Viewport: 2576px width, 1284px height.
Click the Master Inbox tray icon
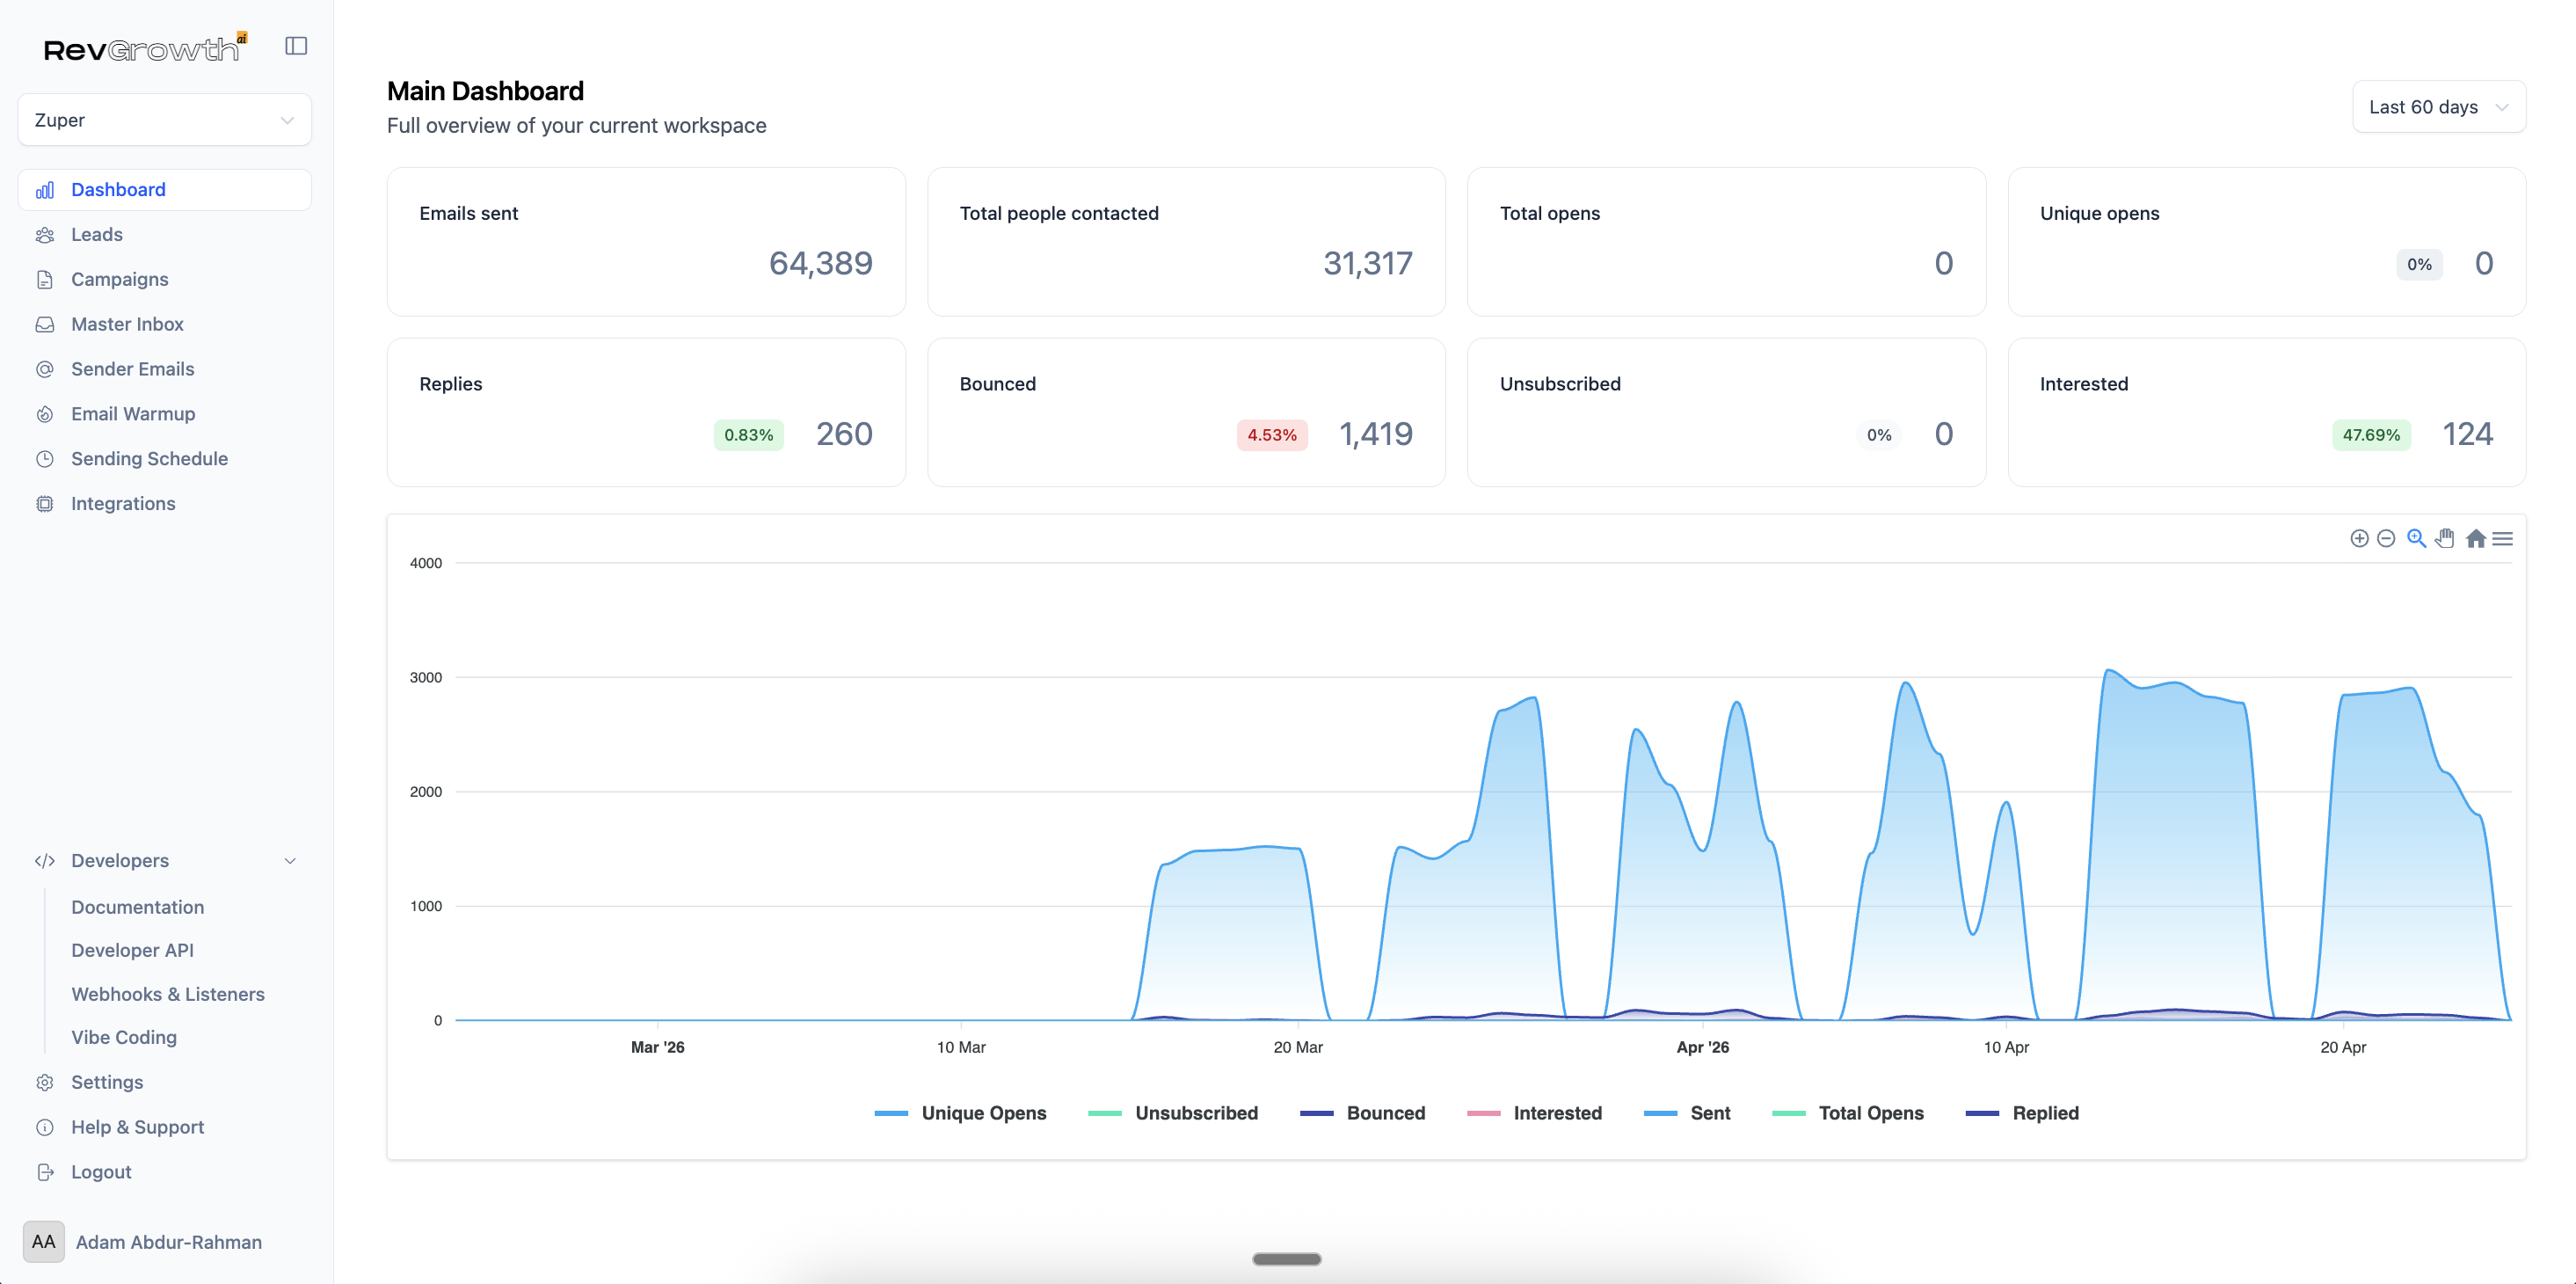click(45, 324)
